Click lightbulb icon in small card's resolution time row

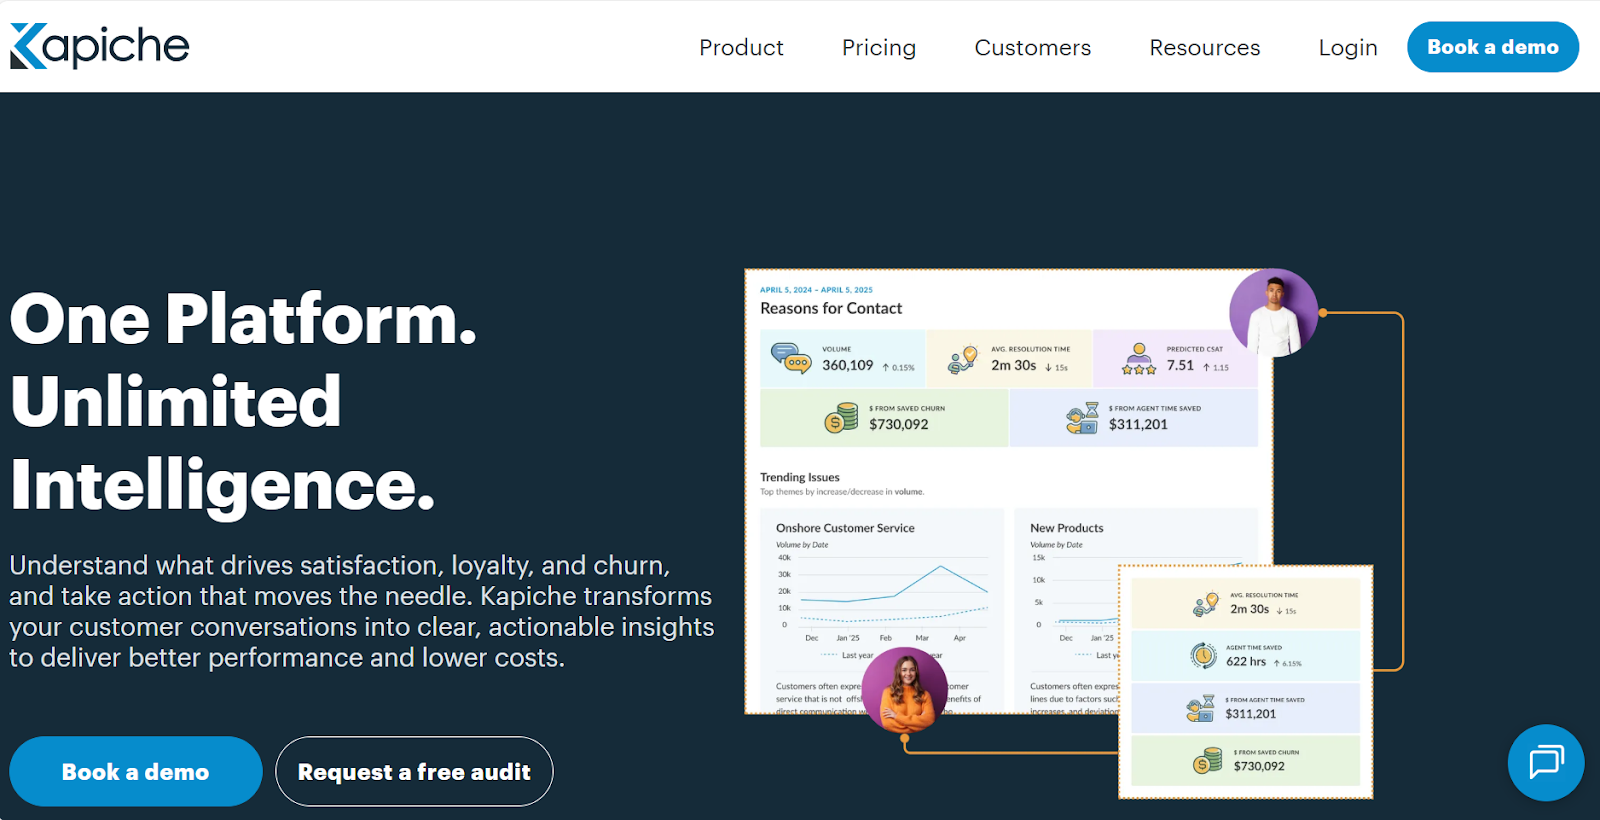coord(1205,604)
